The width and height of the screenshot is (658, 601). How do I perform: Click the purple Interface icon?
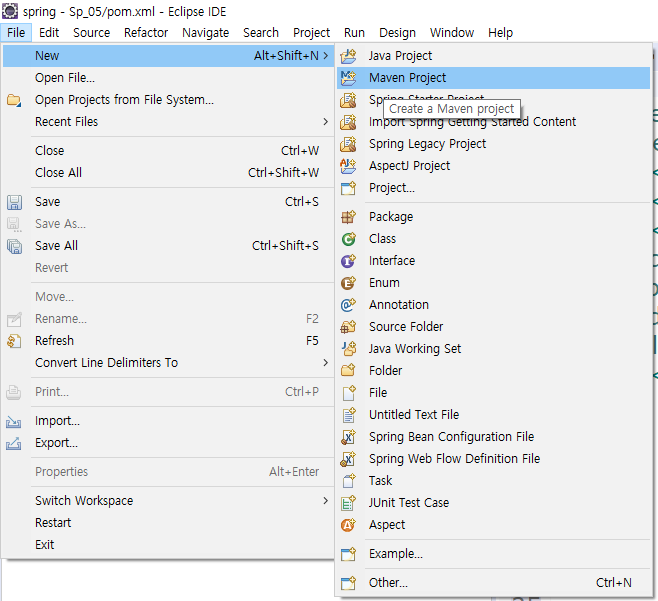point(348,261)
